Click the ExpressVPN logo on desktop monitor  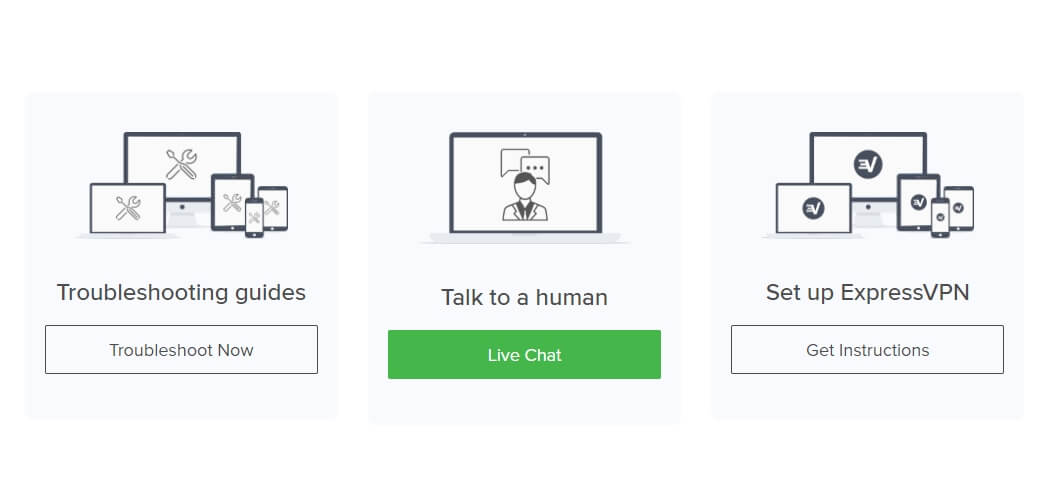[x=867, y=164]
